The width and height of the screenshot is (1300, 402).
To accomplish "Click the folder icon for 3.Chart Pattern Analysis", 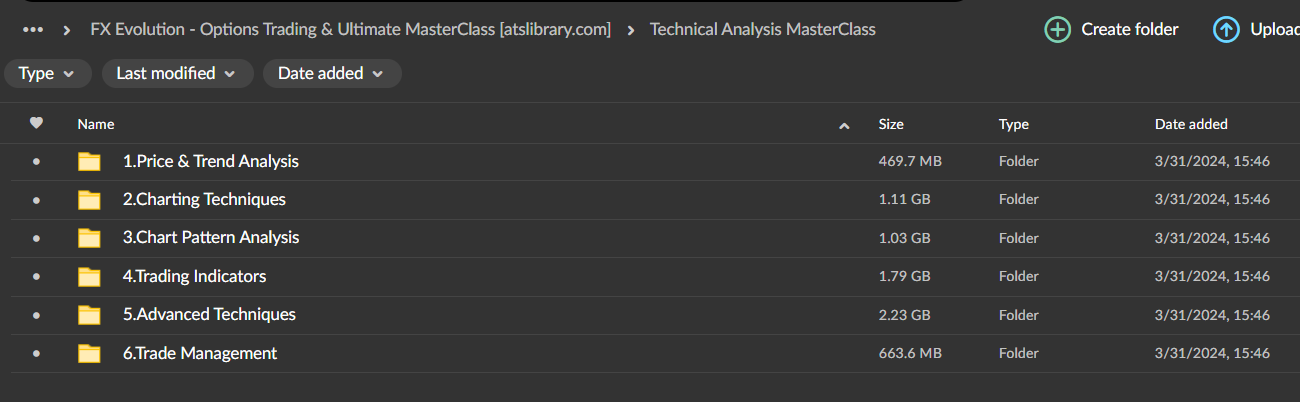I will 90,238.
